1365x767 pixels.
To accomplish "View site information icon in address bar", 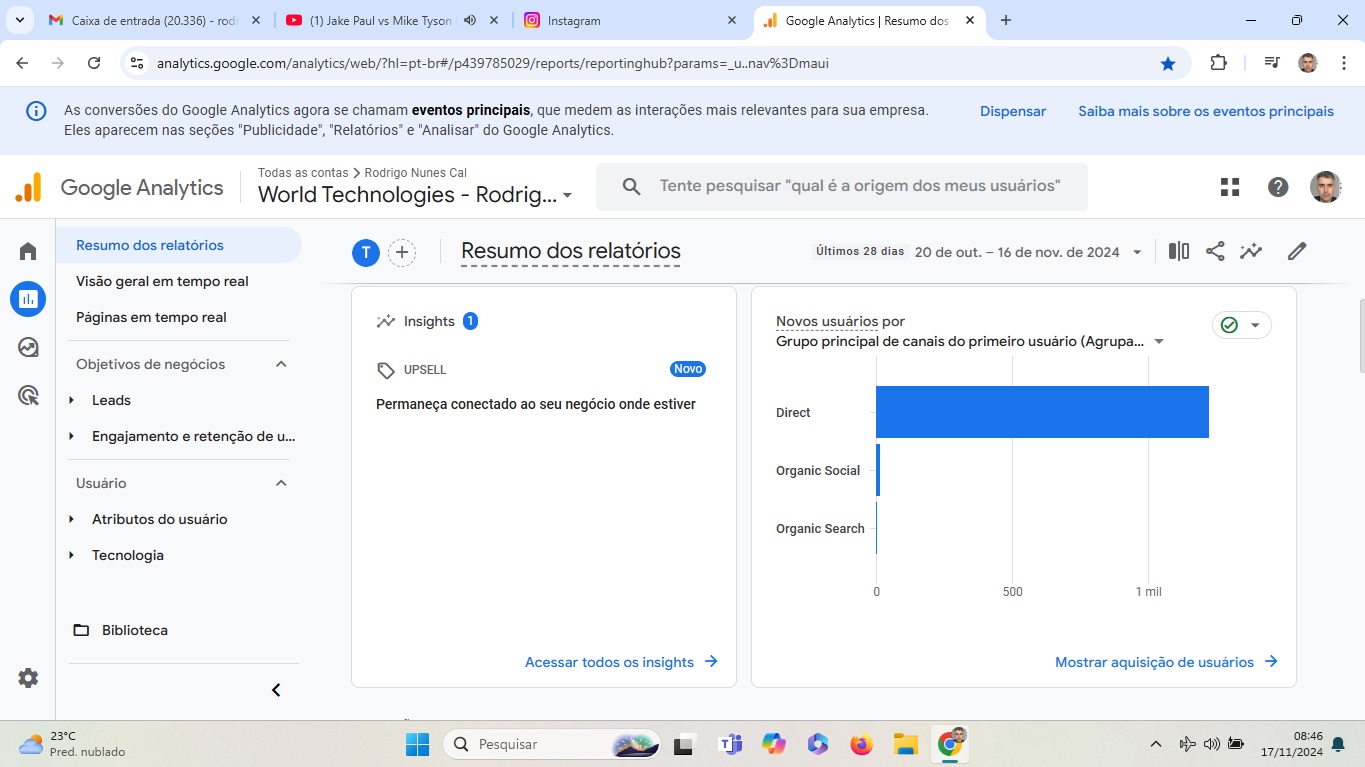I will (x=138, y=63).
